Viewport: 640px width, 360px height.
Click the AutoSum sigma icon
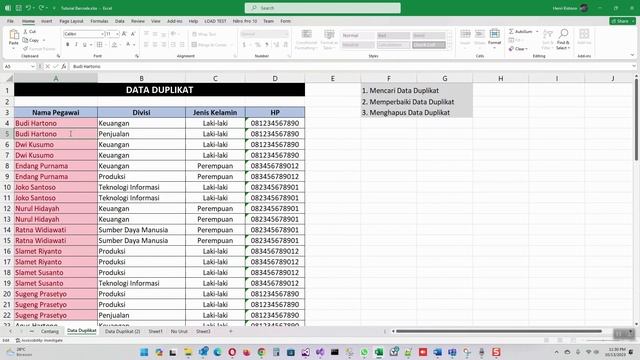pyautogui.click(x=511, y=31)
